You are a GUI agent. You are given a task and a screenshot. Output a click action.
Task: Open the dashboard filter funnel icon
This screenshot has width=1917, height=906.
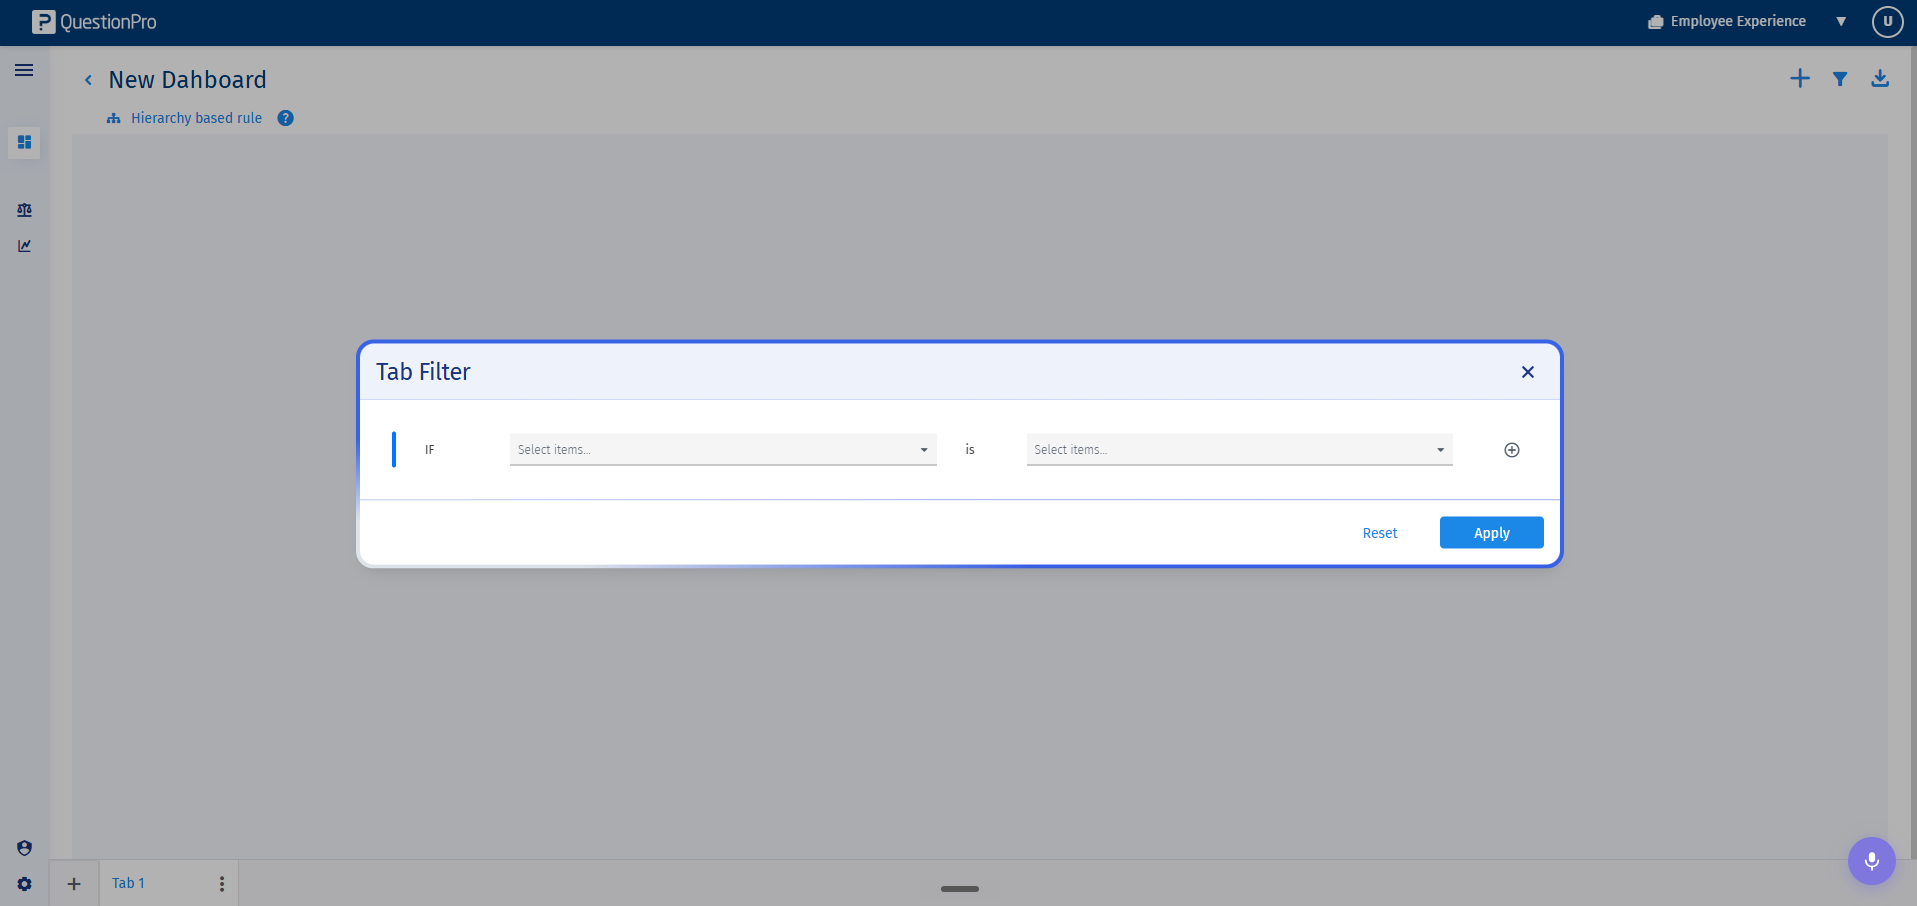pyautogui.click(x=1839, y=78)
